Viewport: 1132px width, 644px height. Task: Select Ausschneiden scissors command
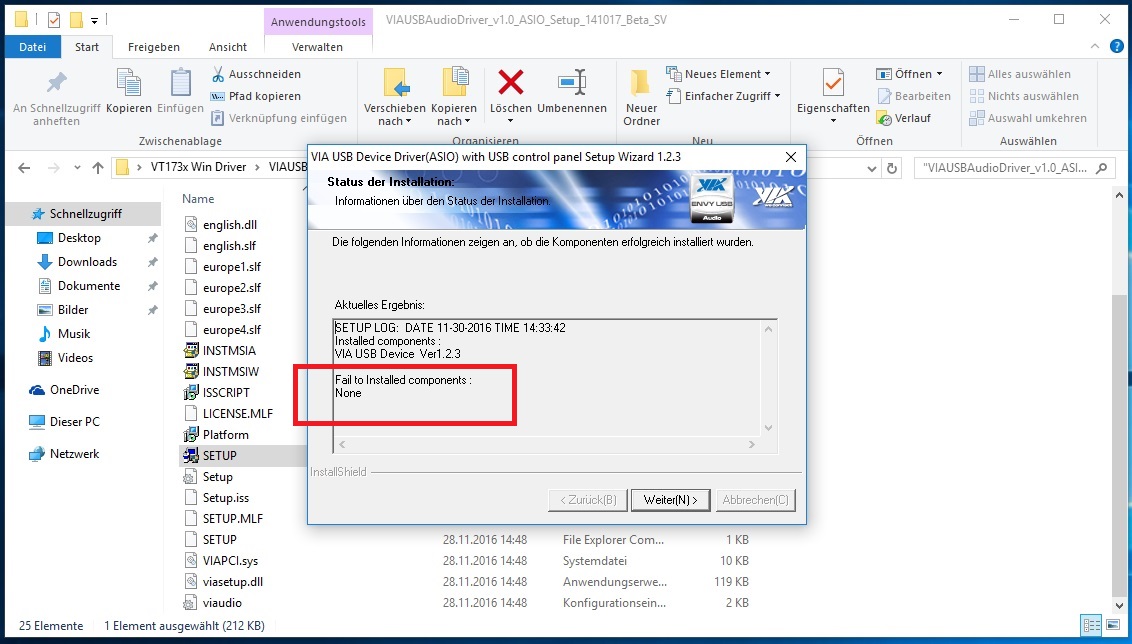(x=256, y=74)
